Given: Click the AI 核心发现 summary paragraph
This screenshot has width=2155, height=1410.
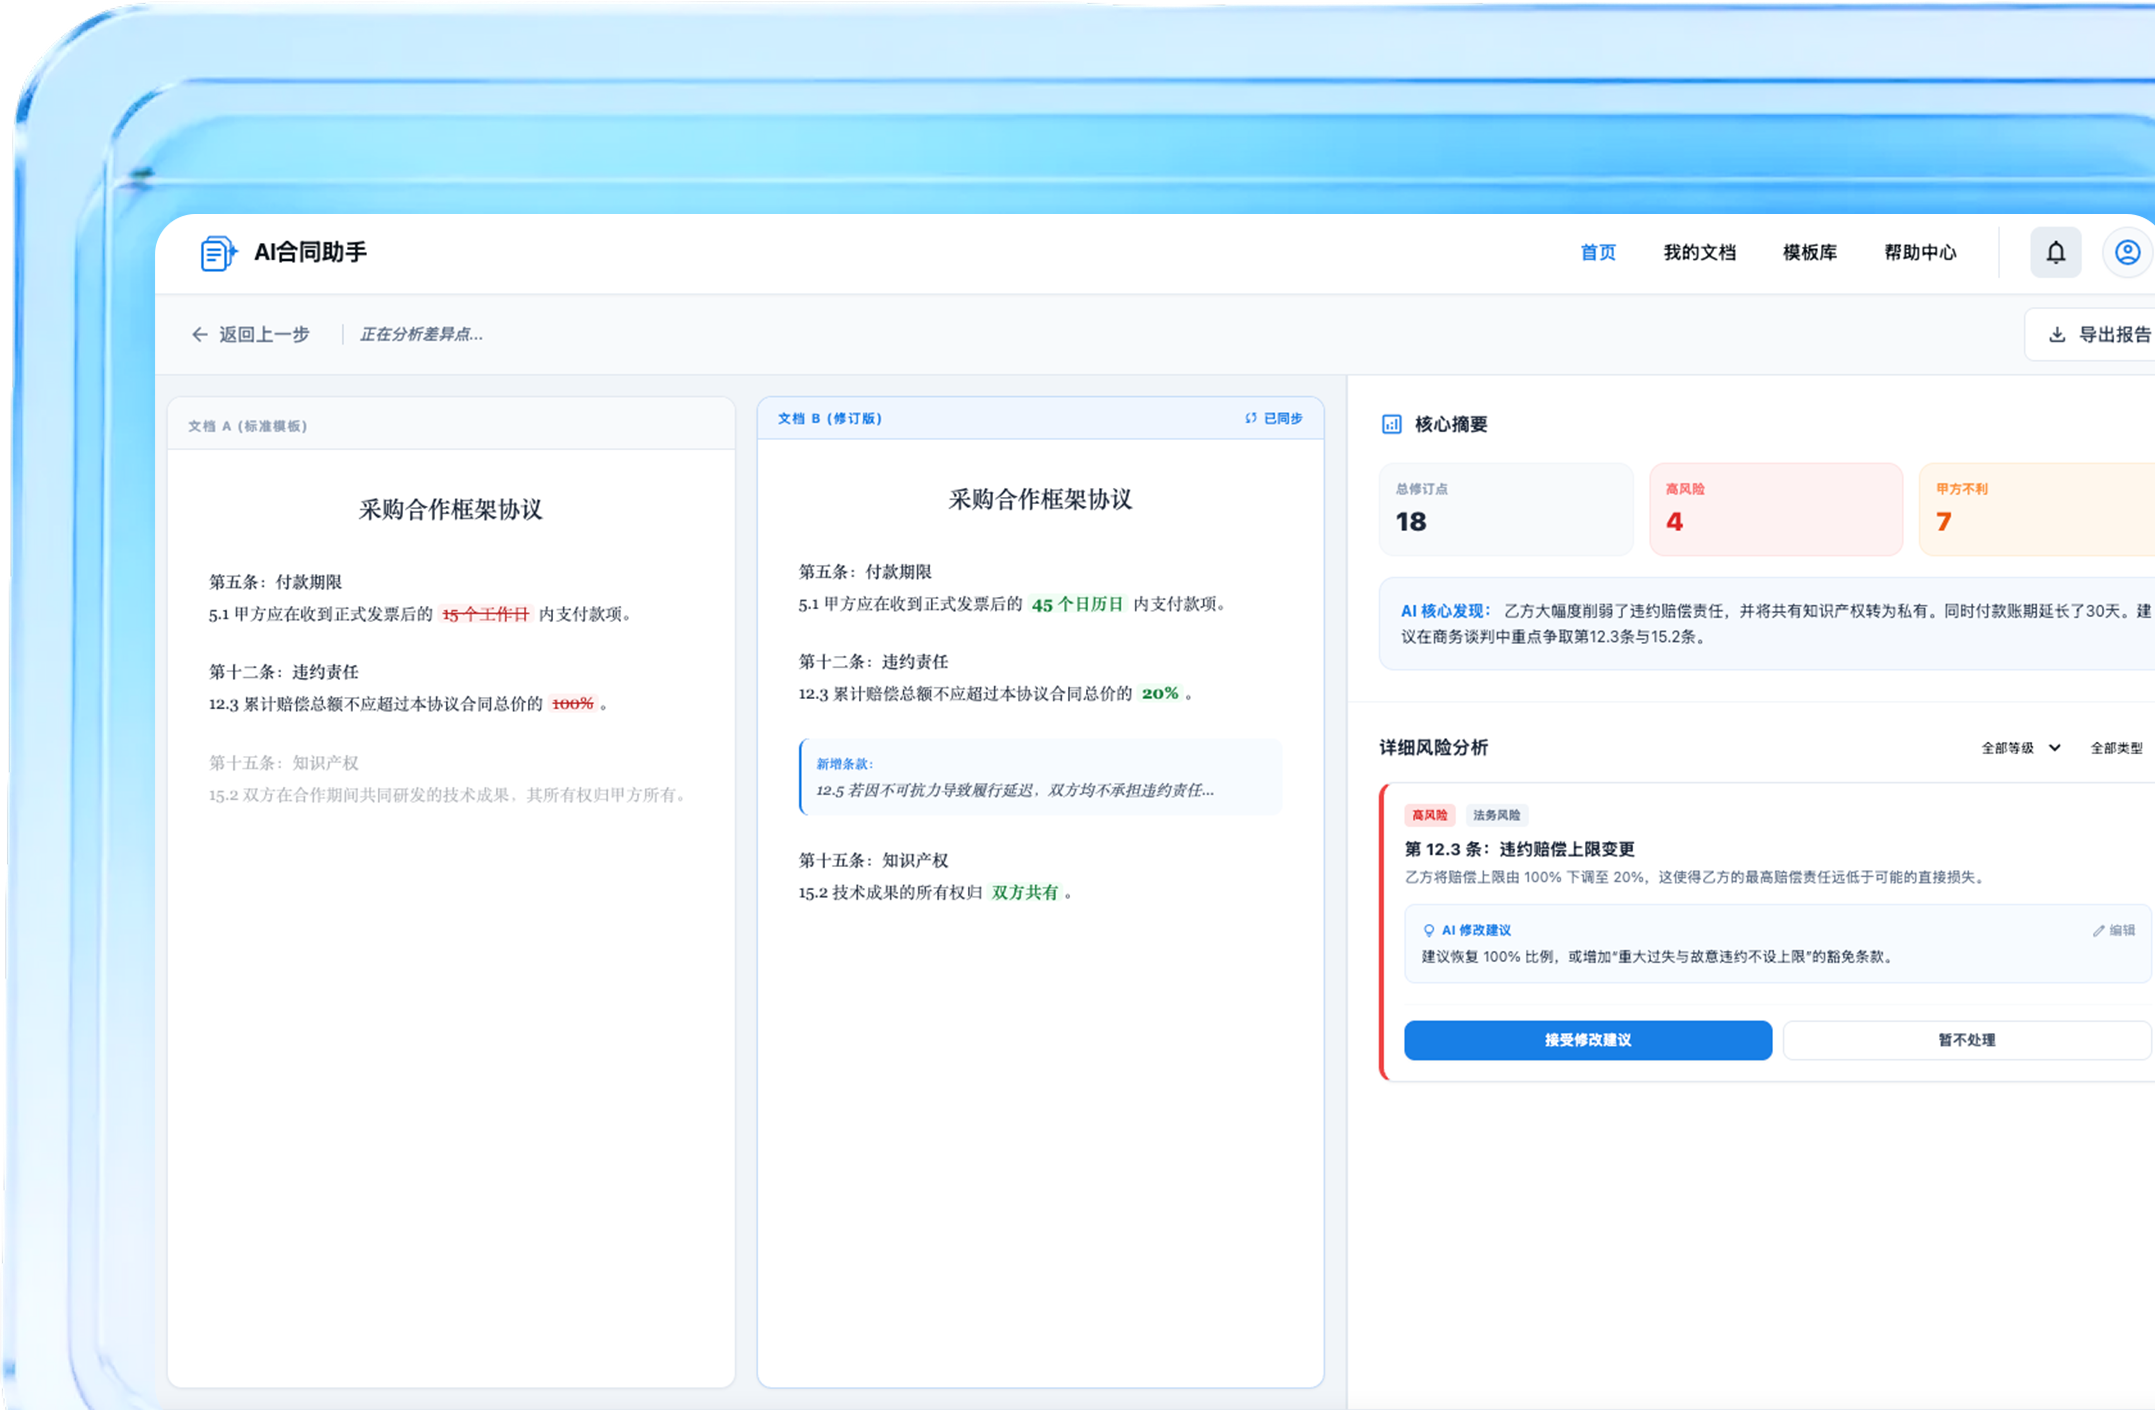Looking at the screenshot, I should [x=1775, y=623].
